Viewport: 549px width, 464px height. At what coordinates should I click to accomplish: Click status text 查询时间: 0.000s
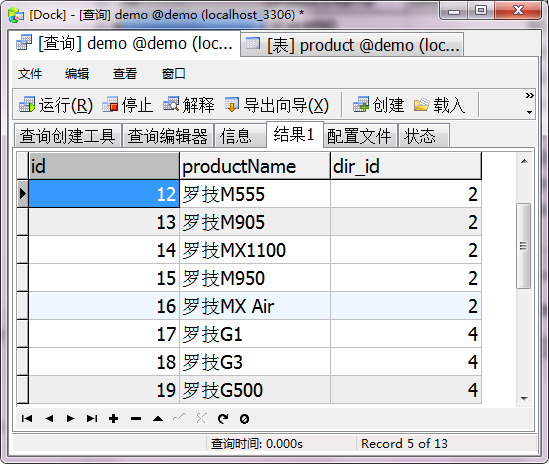pyautogui.click(x=257, y=444)
